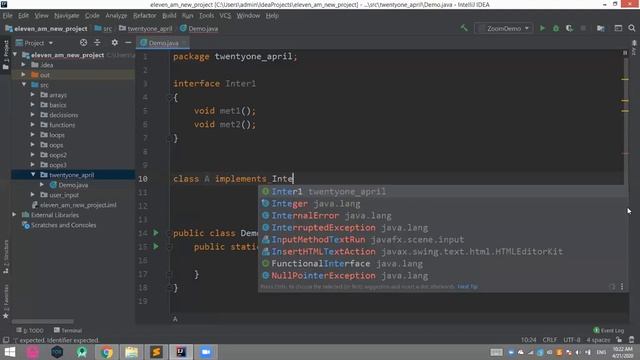Choose FunctionalInterface completion suggestion

coord(443,264)
